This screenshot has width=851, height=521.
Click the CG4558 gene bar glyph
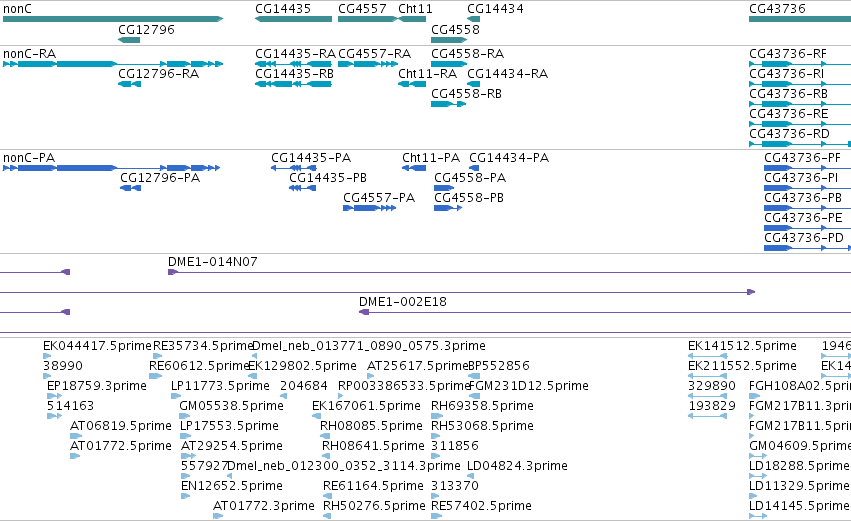[x=449, y=40]
